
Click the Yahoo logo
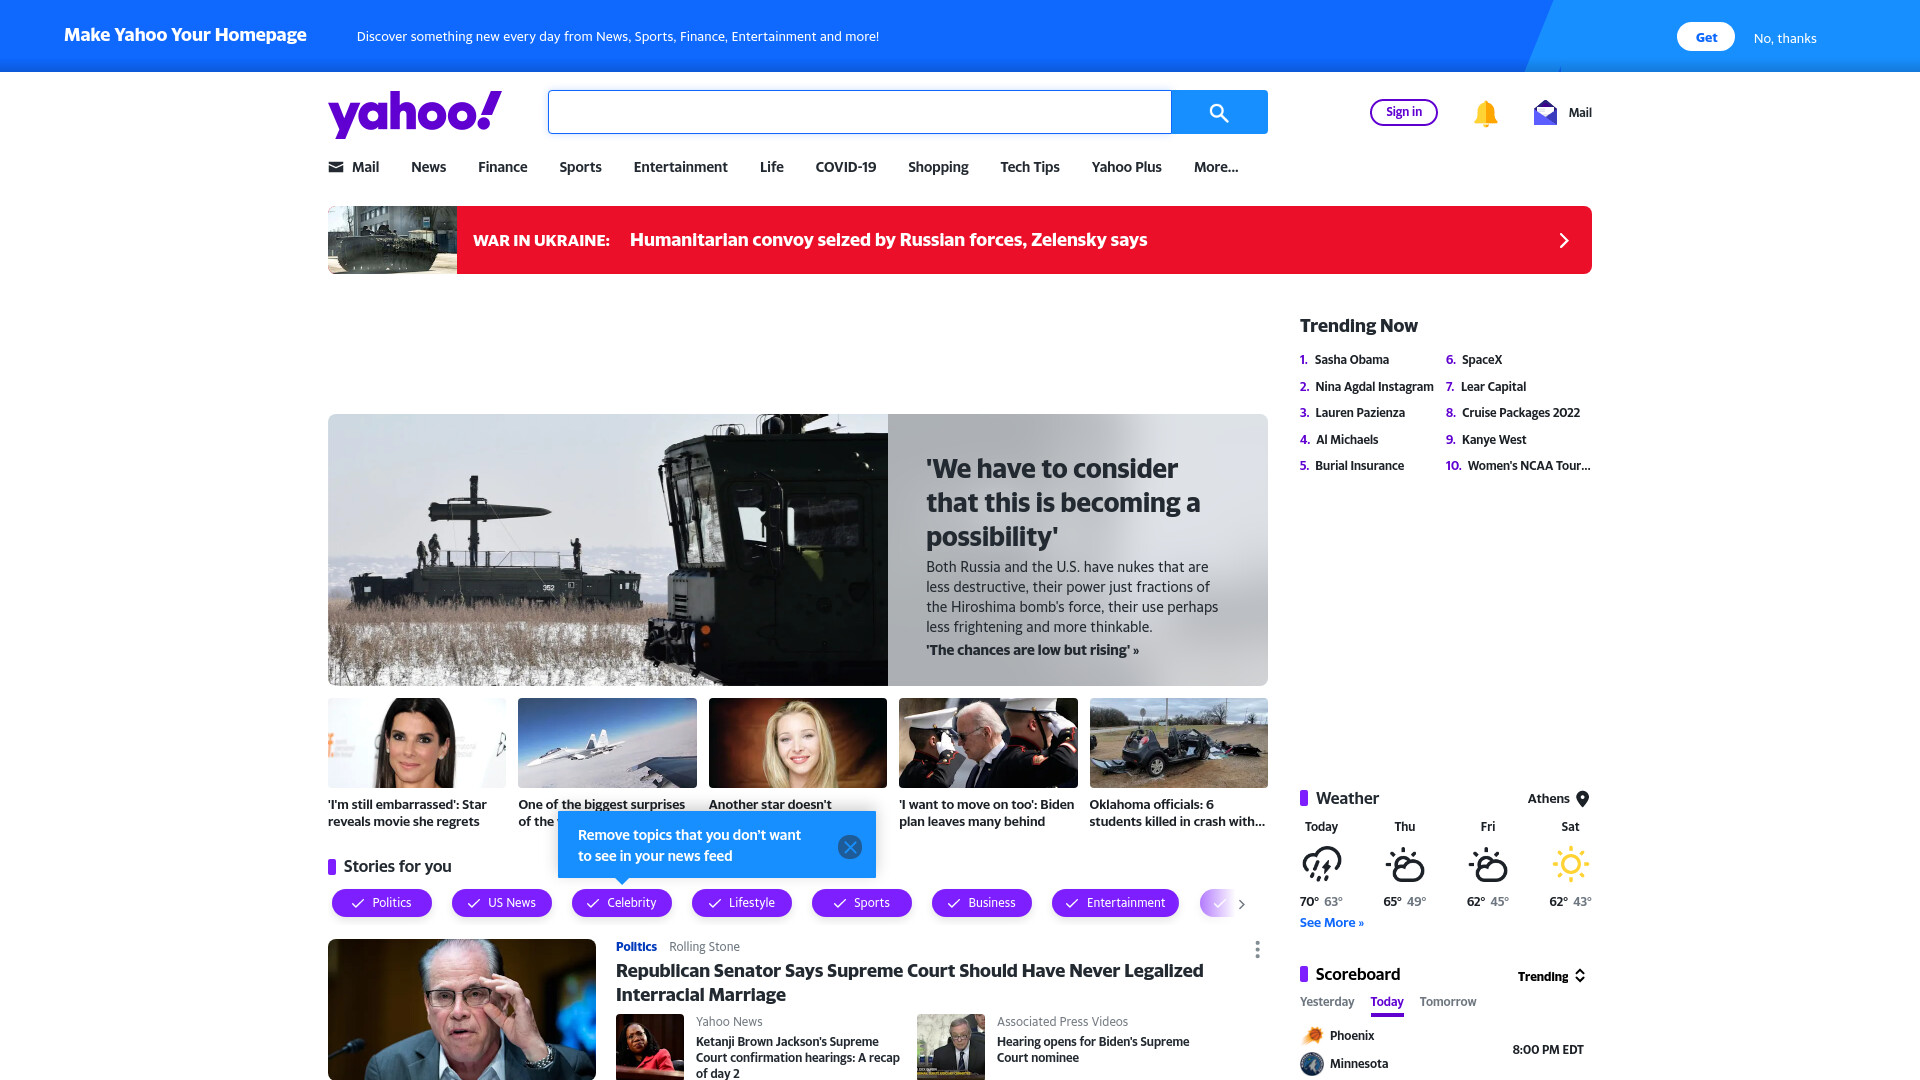tap(414, 113)
